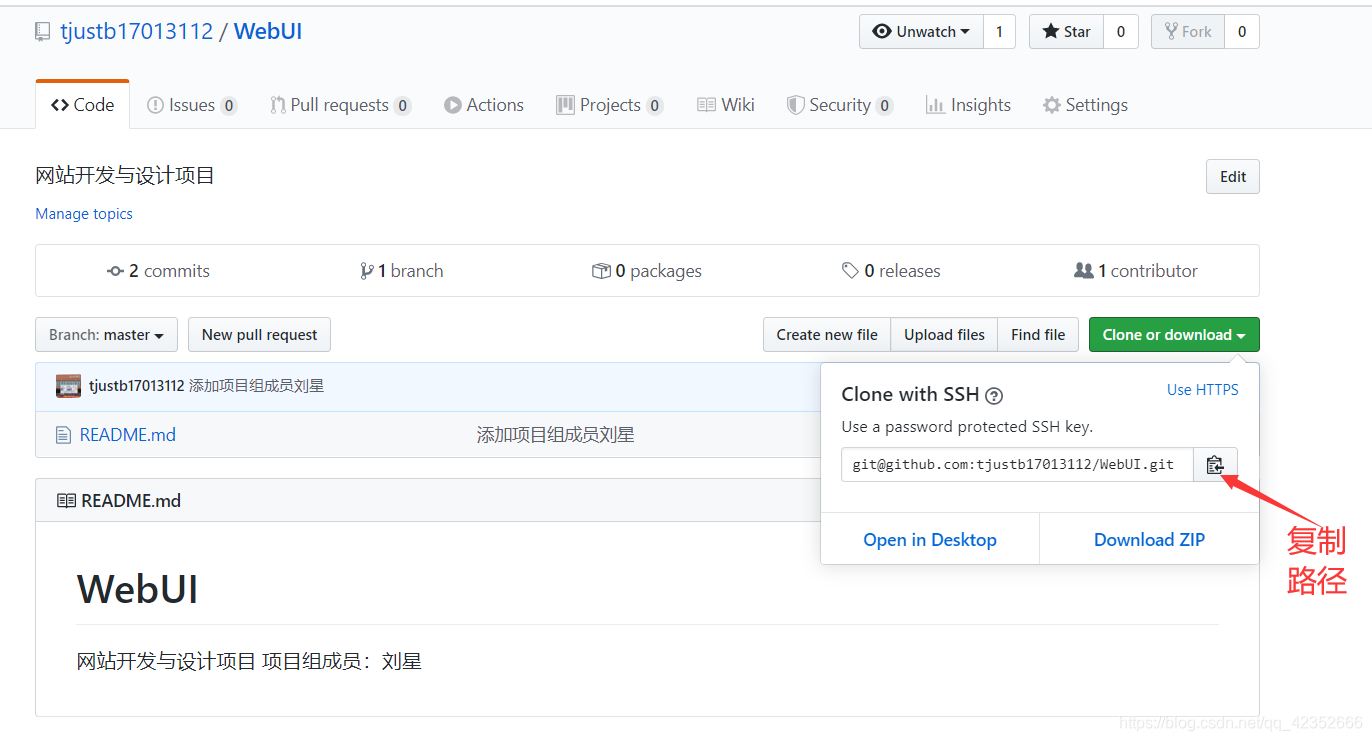Viewport: 1372px width, 741px height.
Task: Click the help icon beside Clone with SSH
Action: (x=994, y=395)
